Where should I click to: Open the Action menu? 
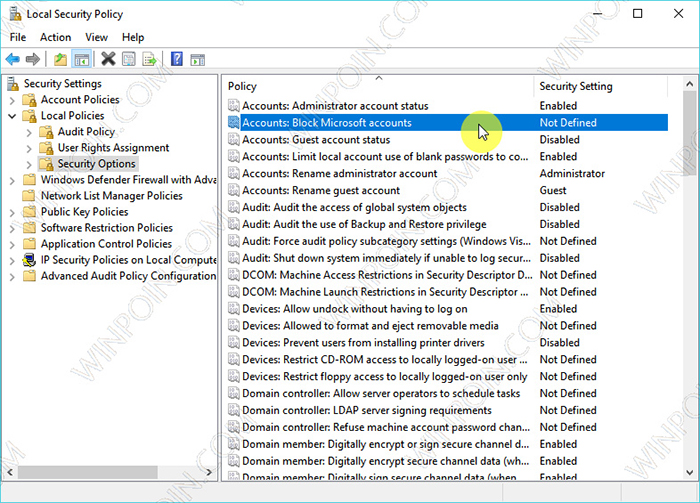click(55, 37)
